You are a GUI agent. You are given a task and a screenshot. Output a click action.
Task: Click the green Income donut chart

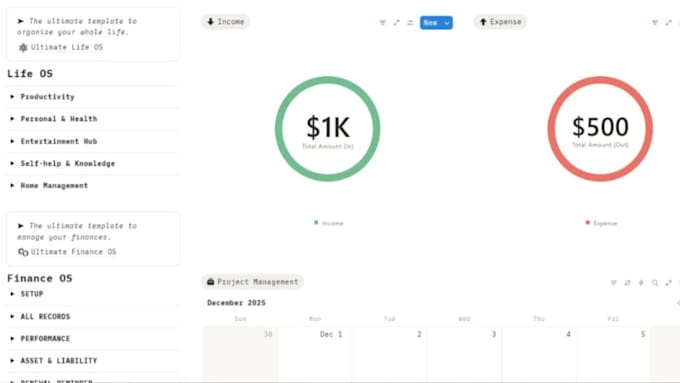tap(327, 129)
